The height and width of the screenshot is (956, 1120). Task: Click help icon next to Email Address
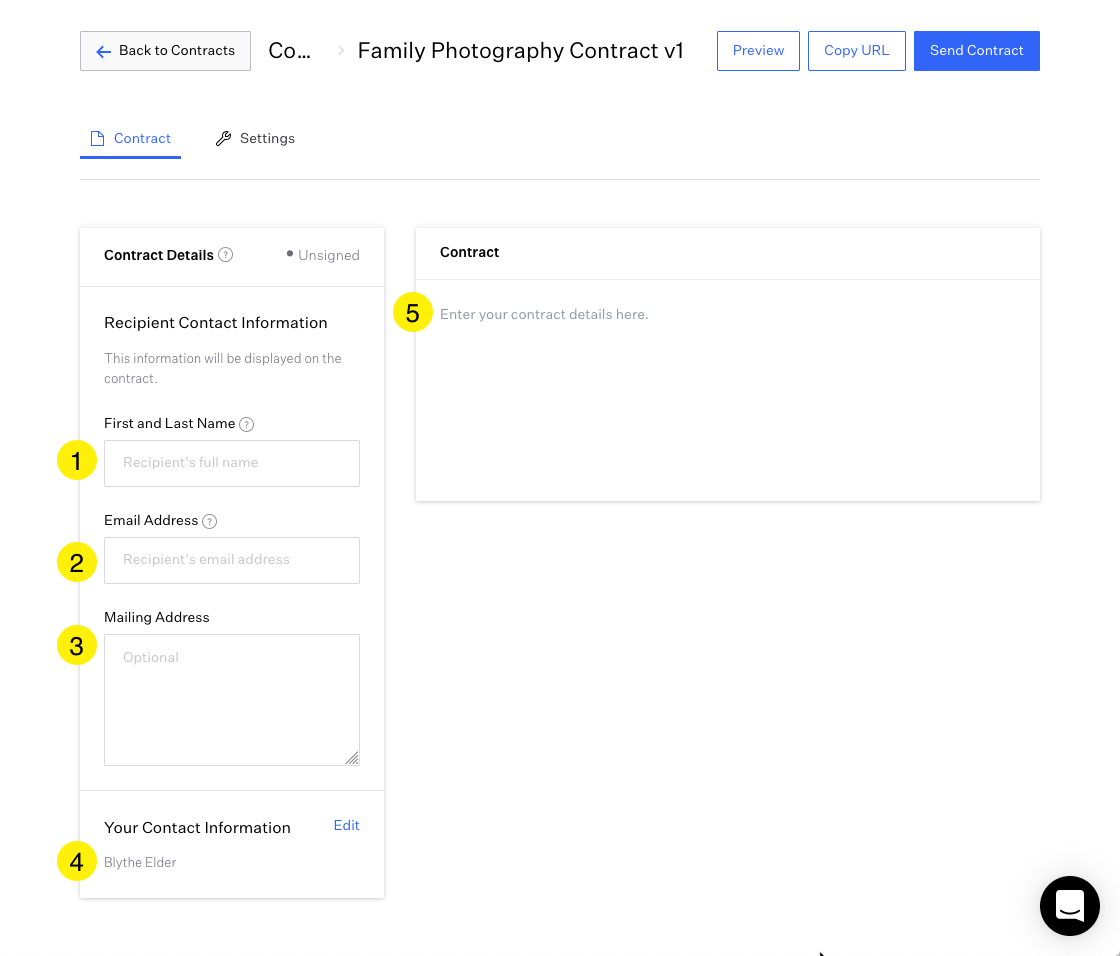[x=210, y=521]
